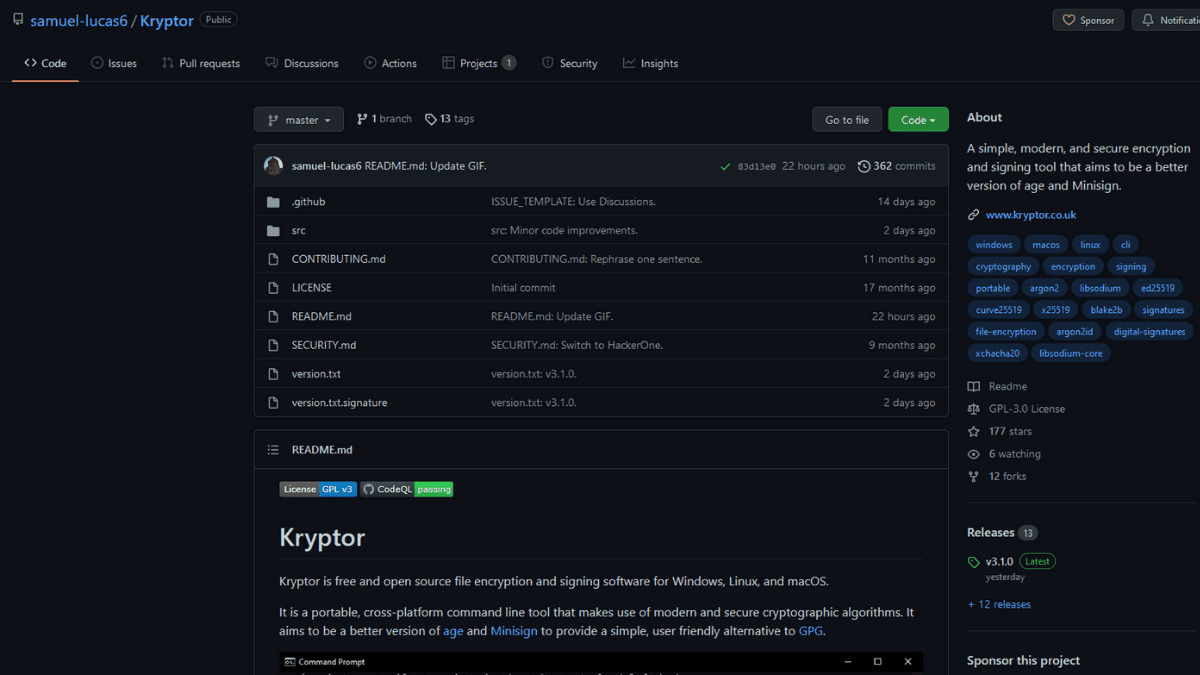Click the Go to file button
The width and height of the screenshot is (1200, 675).
point(847,120)
